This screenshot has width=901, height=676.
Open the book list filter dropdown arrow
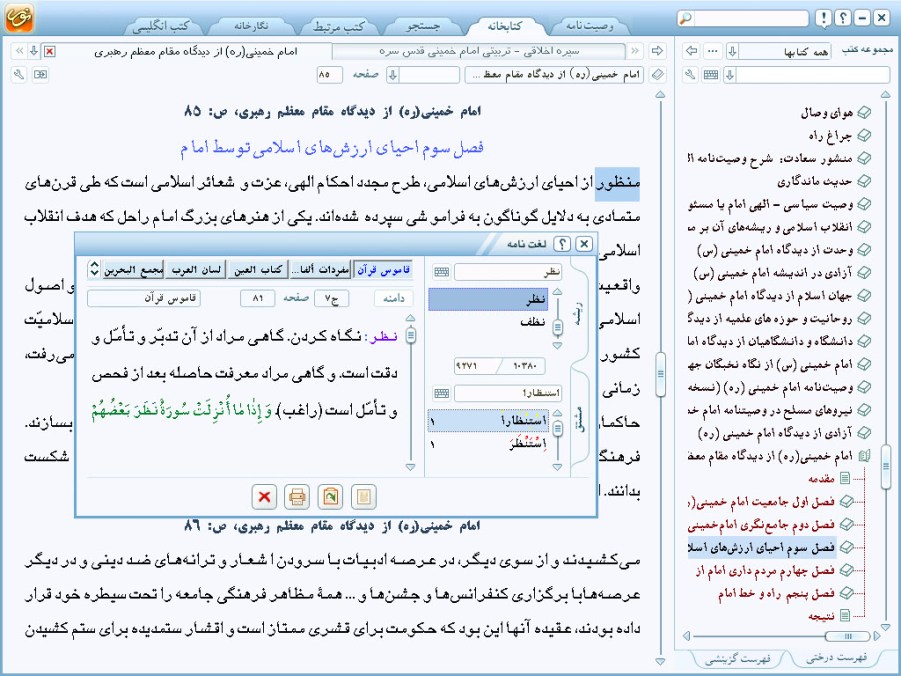click(x=730, y=75)
